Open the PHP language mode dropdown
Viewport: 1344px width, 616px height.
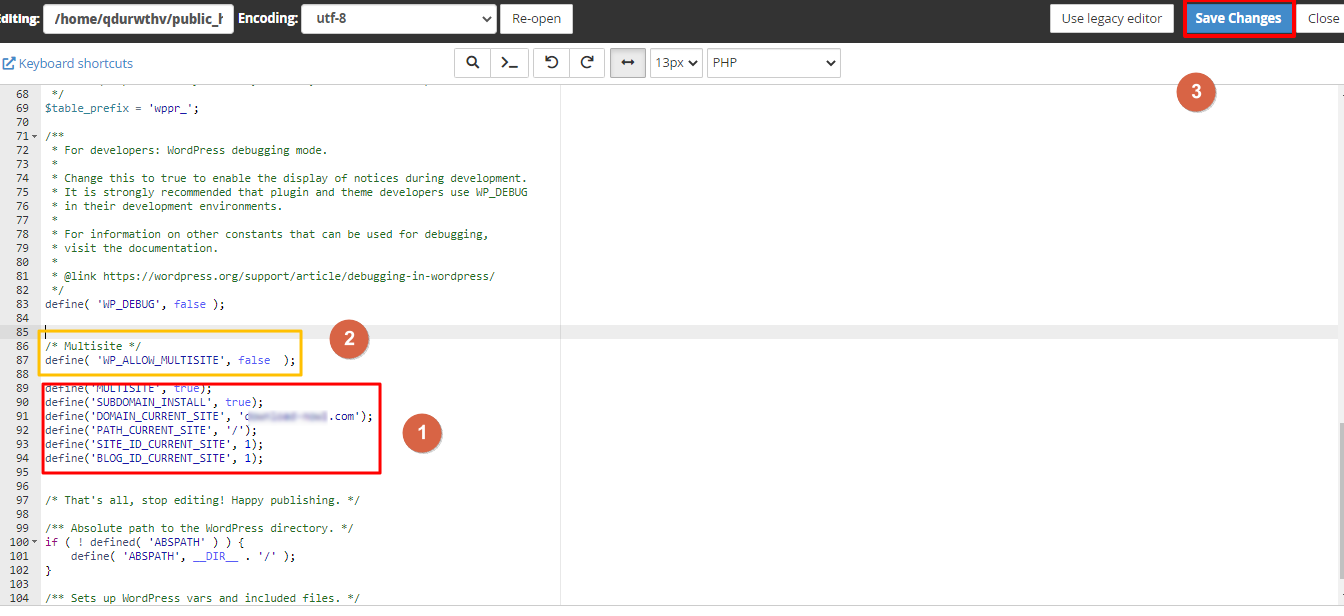coord(773,62)
